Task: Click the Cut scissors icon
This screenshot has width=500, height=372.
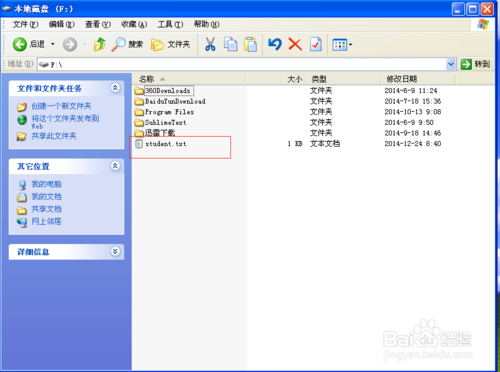Action: tap(210, 44)
